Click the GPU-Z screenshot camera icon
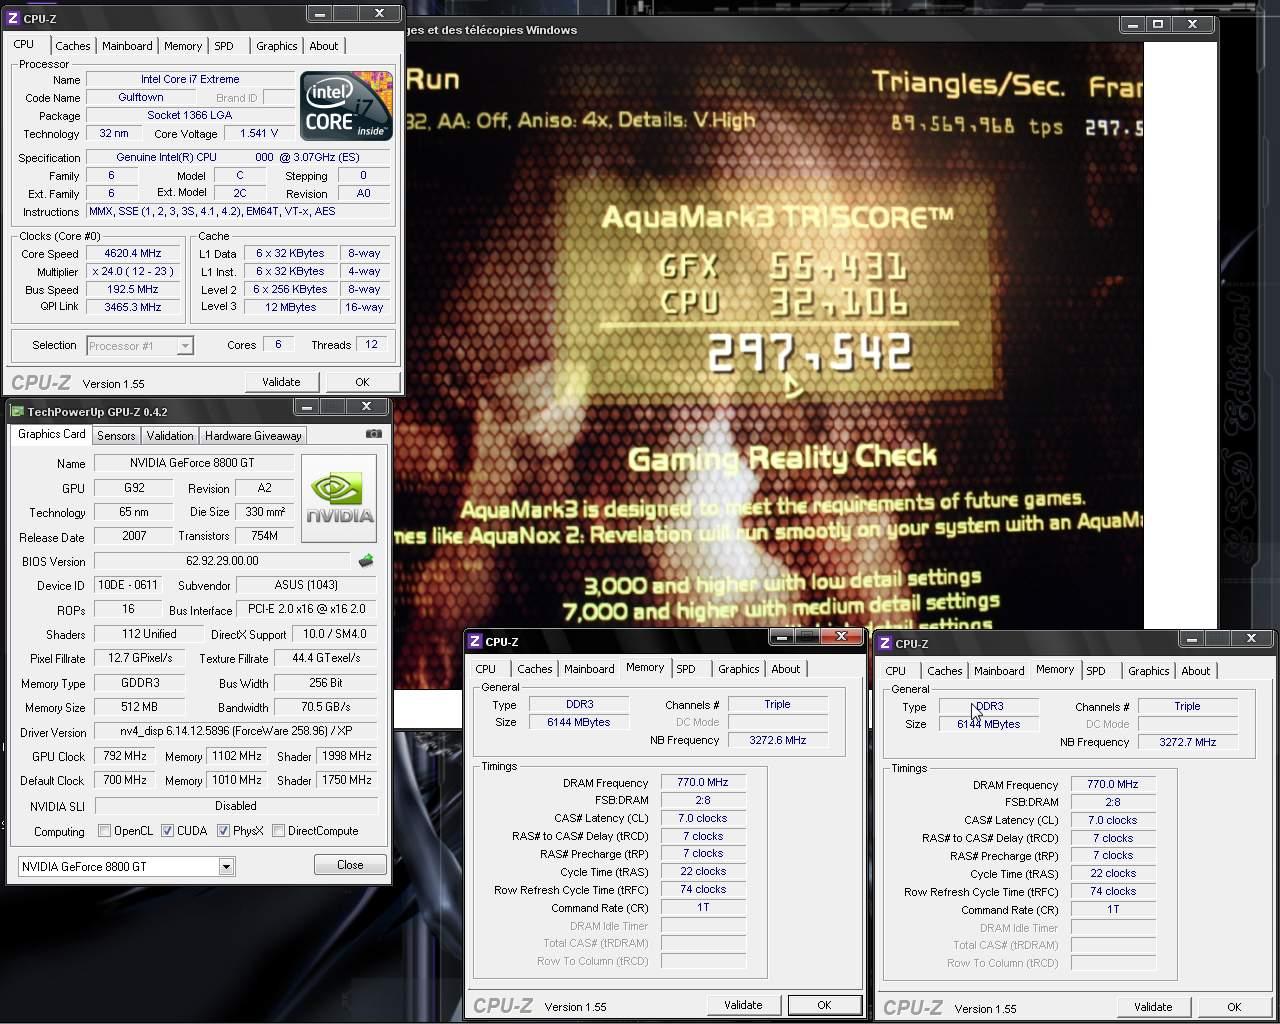The height and width of the screenshot is (1024, 1280). click(373, 434)
